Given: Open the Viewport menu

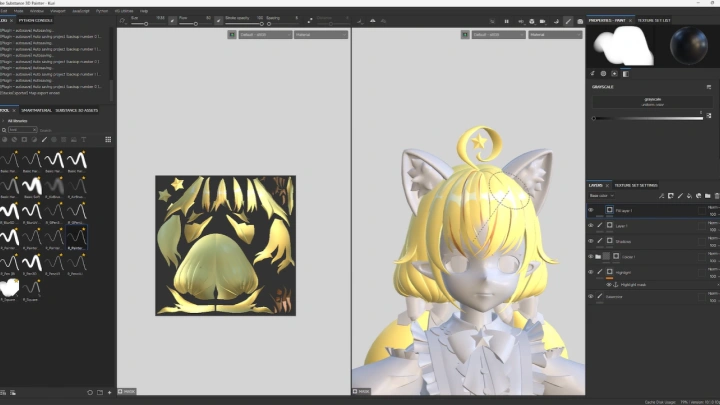Looking at the screenshot, I should (57, 11).
